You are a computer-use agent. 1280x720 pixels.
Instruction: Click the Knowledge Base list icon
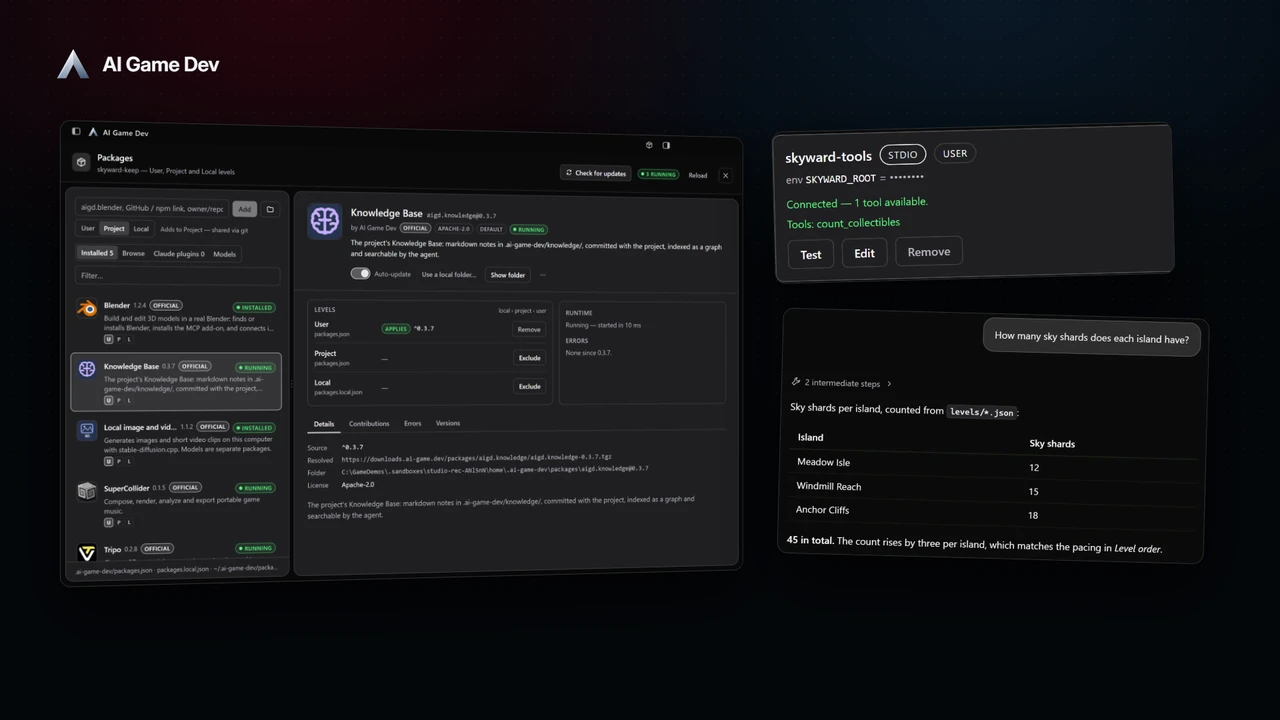point(87,369)
